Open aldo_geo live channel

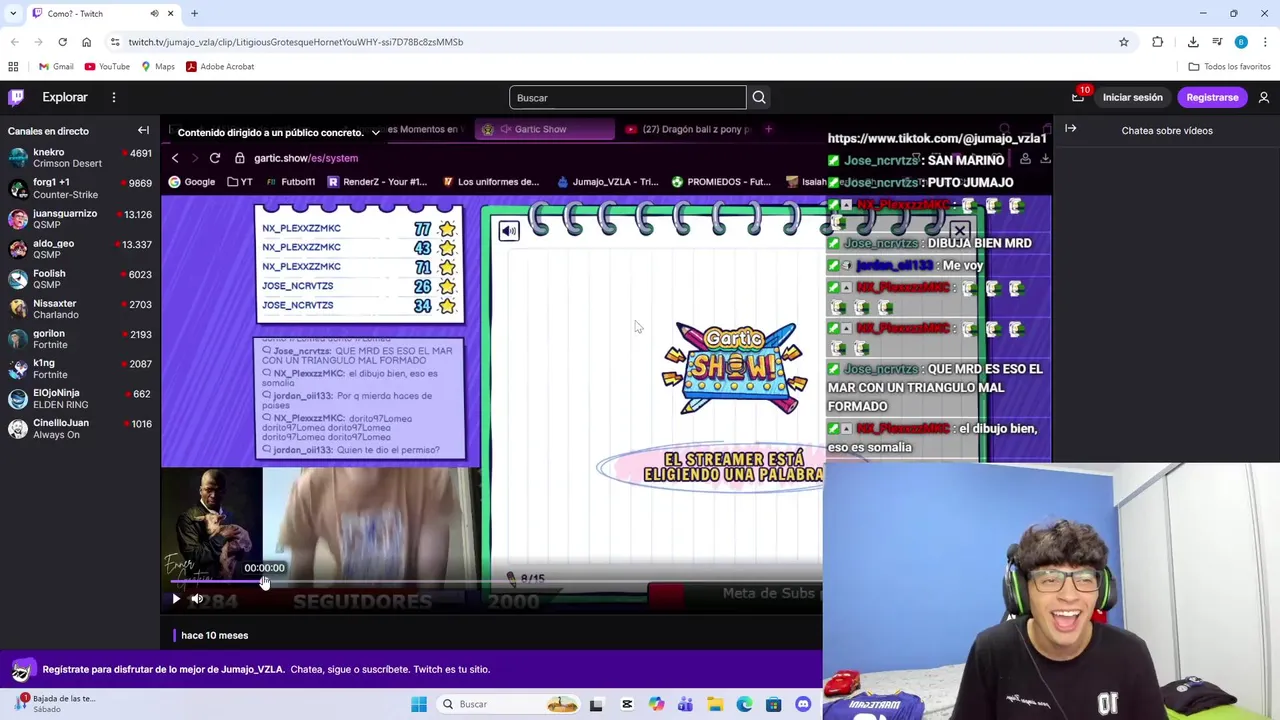(x=80, y=248)
